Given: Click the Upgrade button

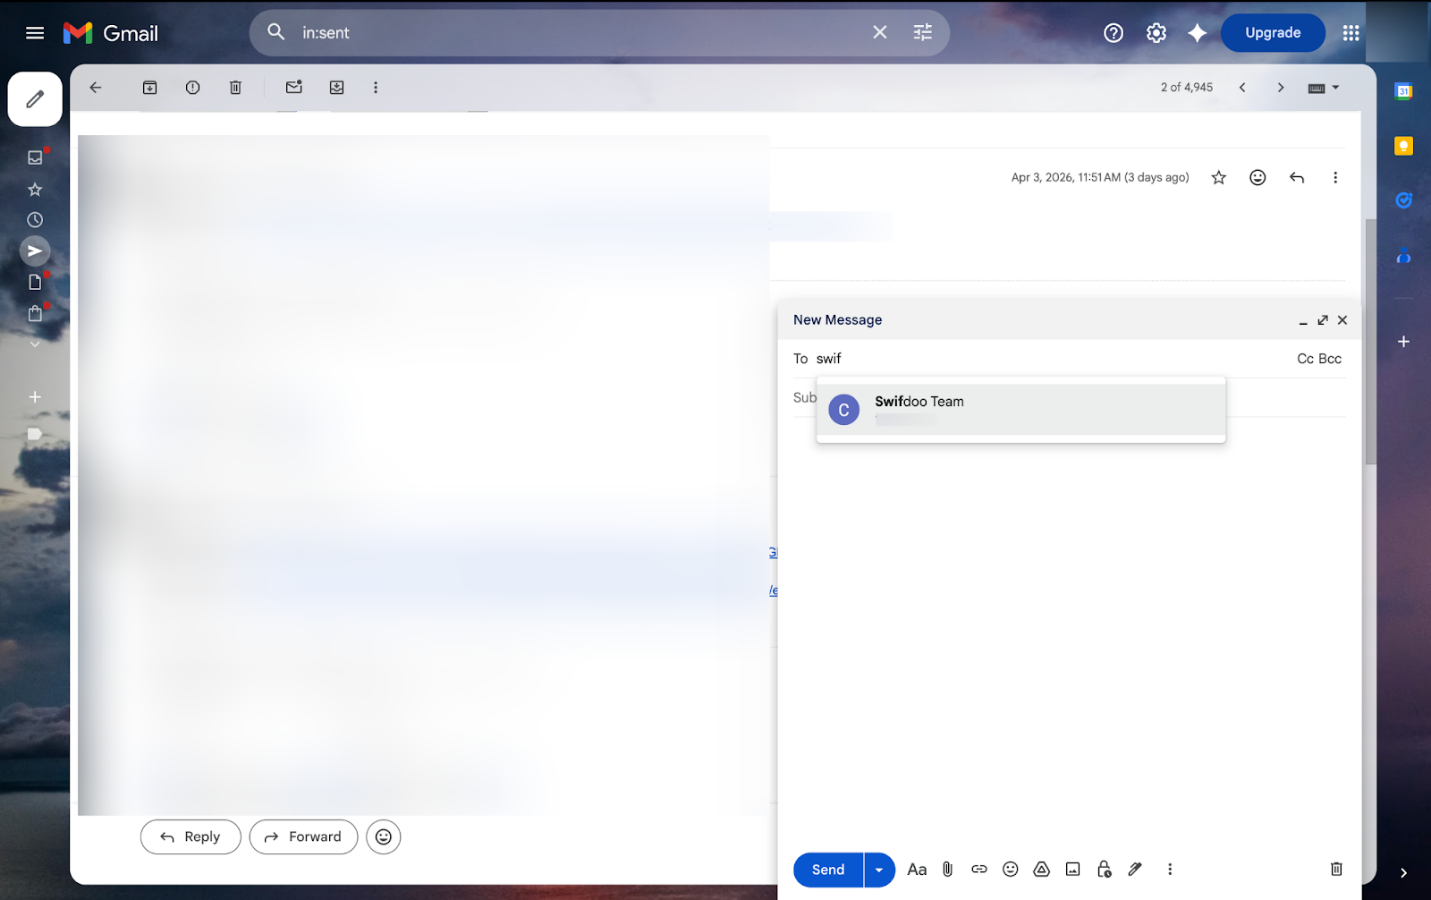Looking at the screenshot, I should [x=1272, y=32].
